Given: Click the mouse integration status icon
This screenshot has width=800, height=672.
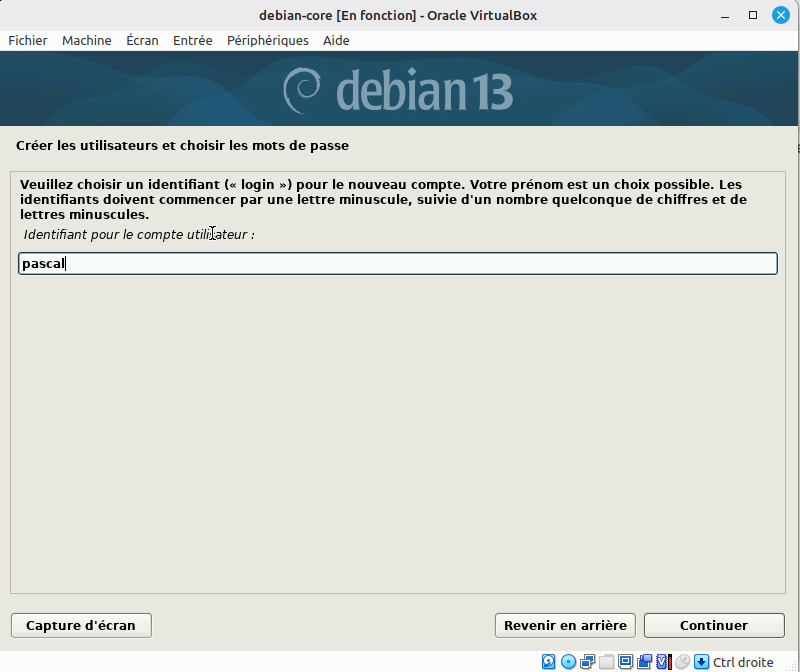Looking at the screenshot, I should [x=682, y=662].
